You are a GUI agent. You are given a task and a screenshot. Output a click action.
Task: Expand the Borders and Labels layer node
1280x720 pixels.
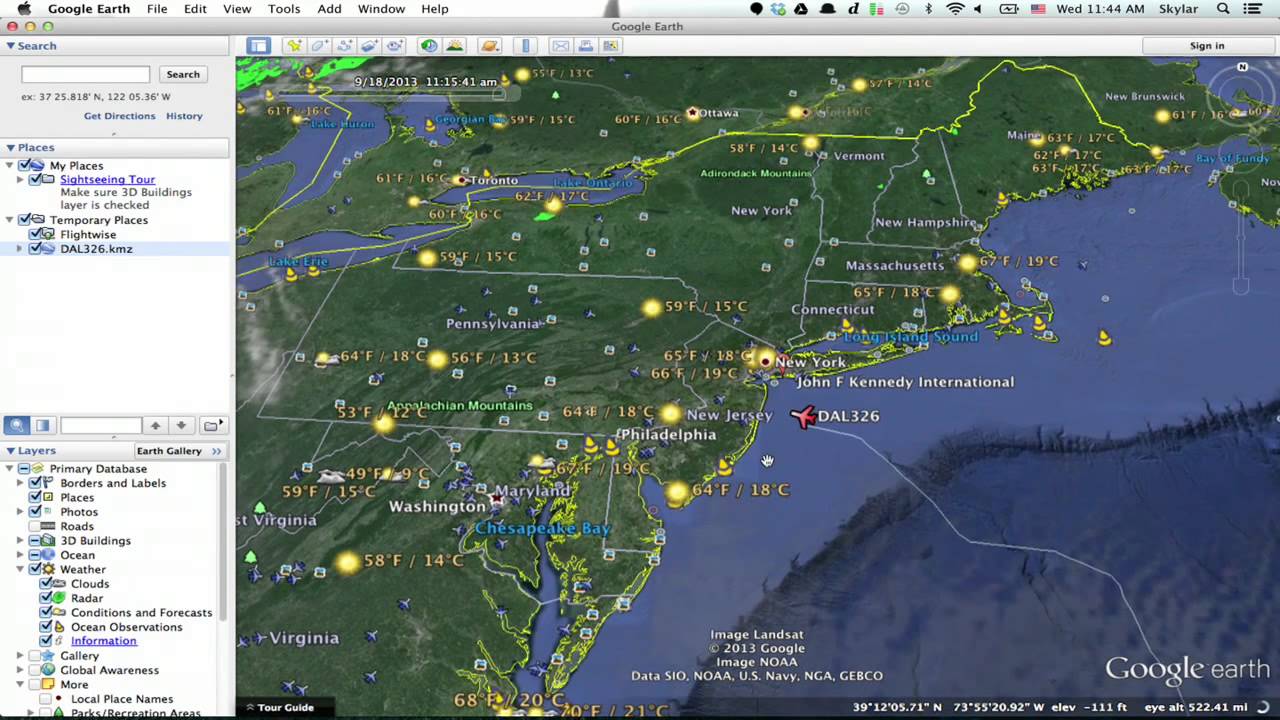click(x=20, y=483)
